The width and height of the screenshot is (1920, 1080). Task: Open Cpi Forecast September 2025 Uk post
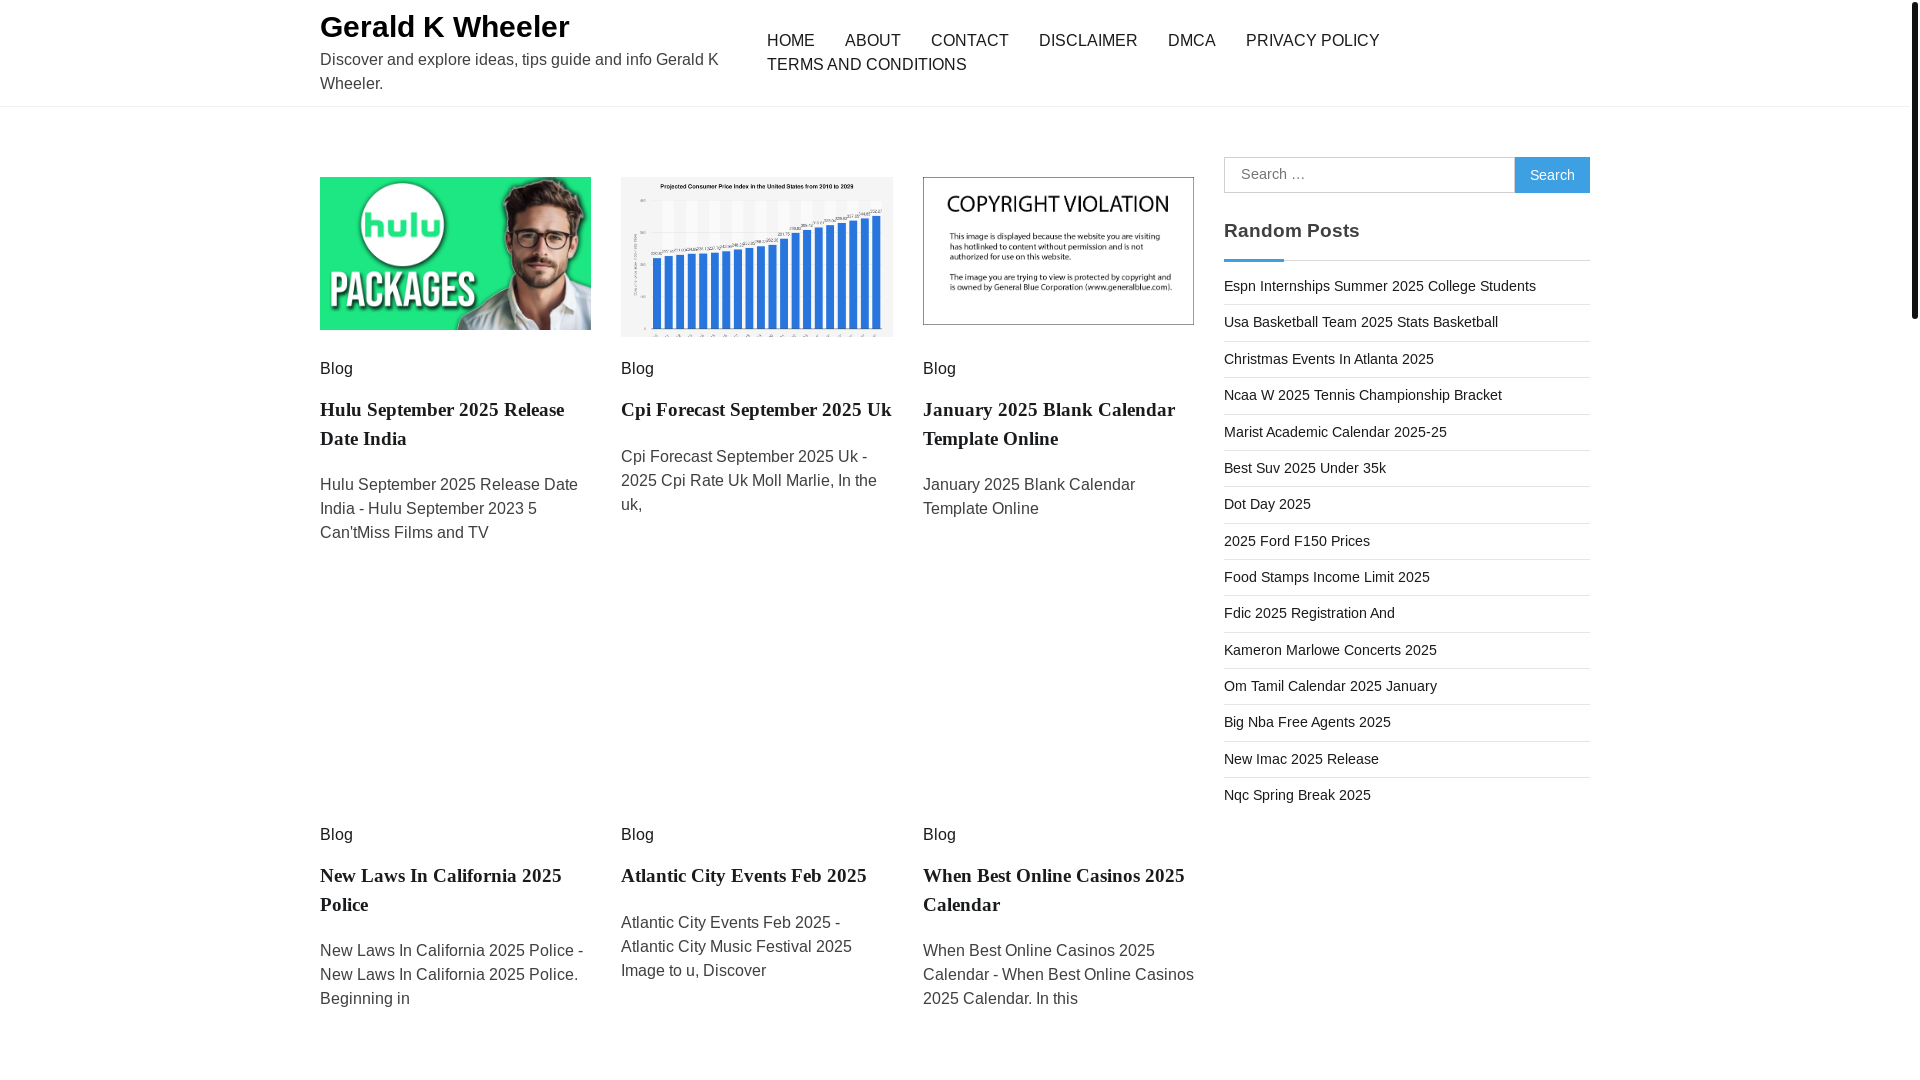(x=756, y=410)
